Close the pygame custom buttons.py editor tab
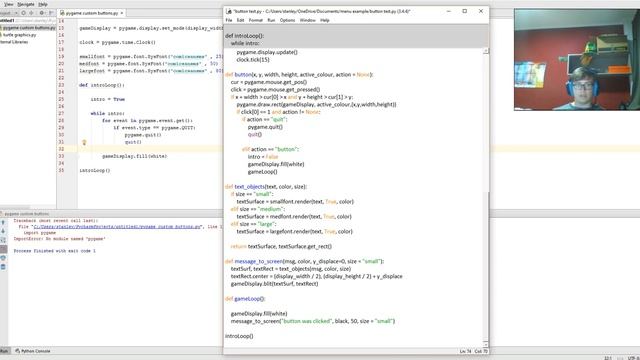 click(x=122, y=13)
